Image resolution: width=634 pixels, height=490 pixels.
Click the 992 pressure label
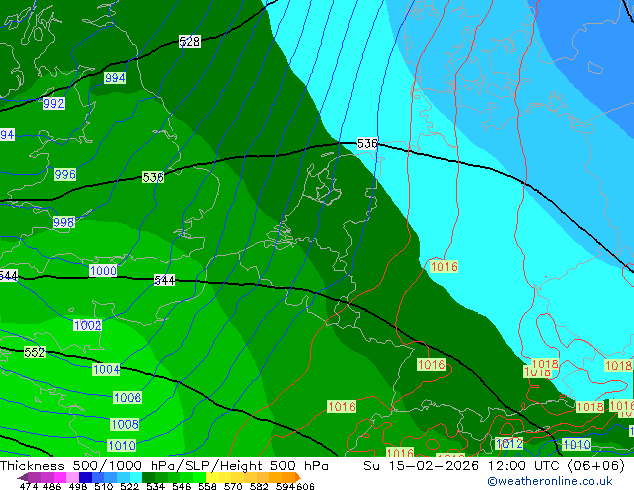click(x=54, y=103)
